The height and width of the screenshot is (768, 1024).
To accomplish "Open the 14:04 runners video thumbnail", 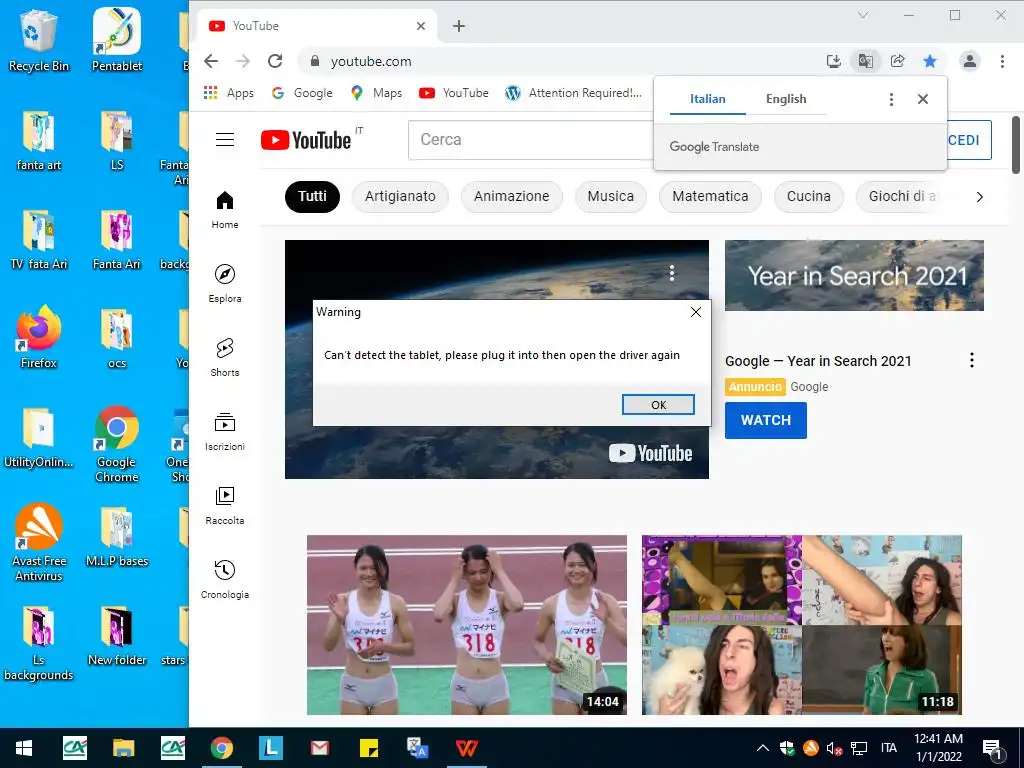I will coord(466,625).
